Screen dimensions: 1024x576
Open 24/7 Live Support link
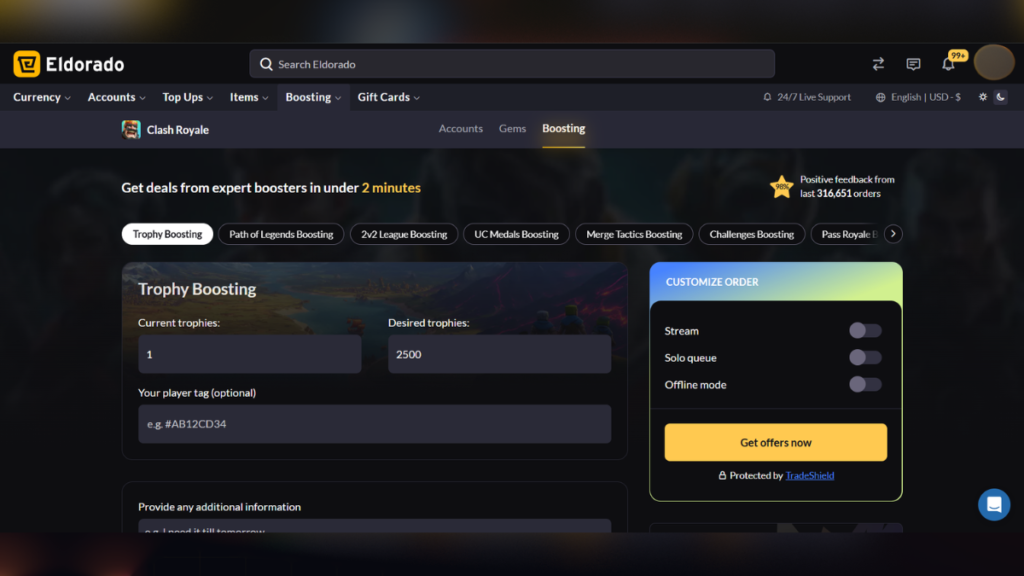click(807, 97)
